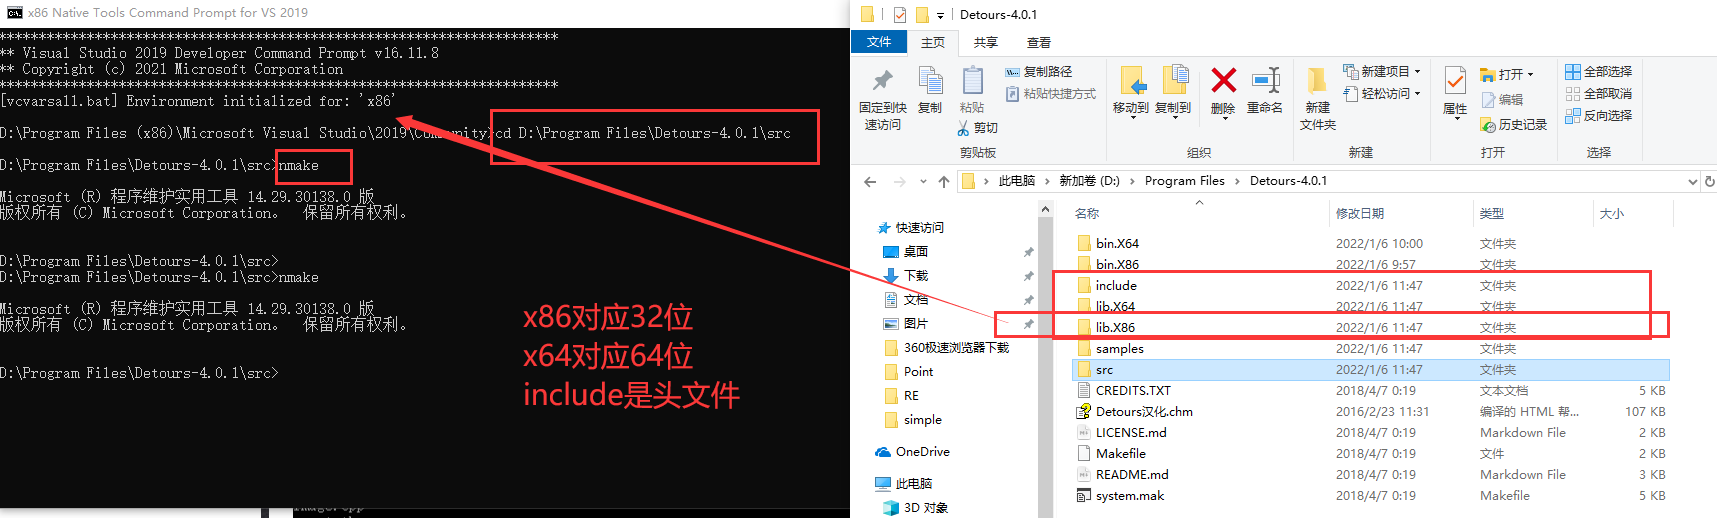Click the History button in ribbon

[x=1514, y=125]
